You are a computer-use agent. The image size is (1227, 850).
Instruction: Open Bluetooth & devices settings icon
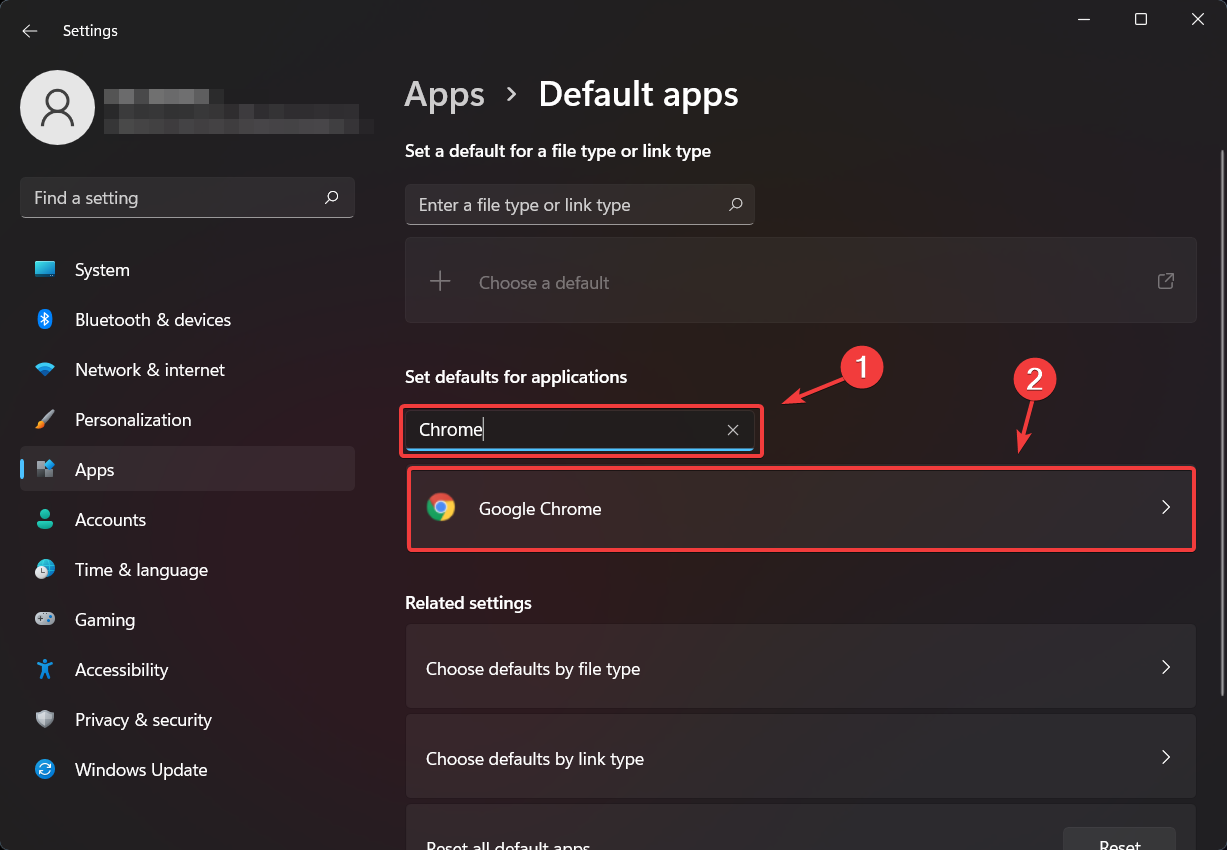point(45,319)
